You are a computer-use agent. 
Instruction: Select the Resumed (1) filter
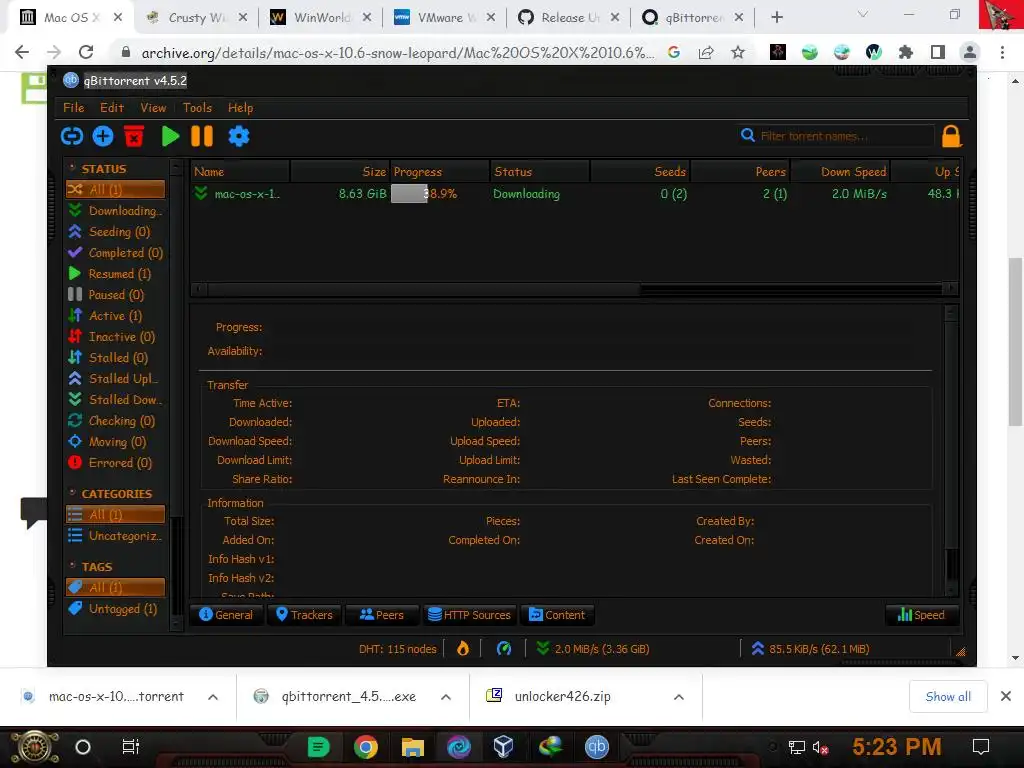pyautogui.click(x=116, y=274)
